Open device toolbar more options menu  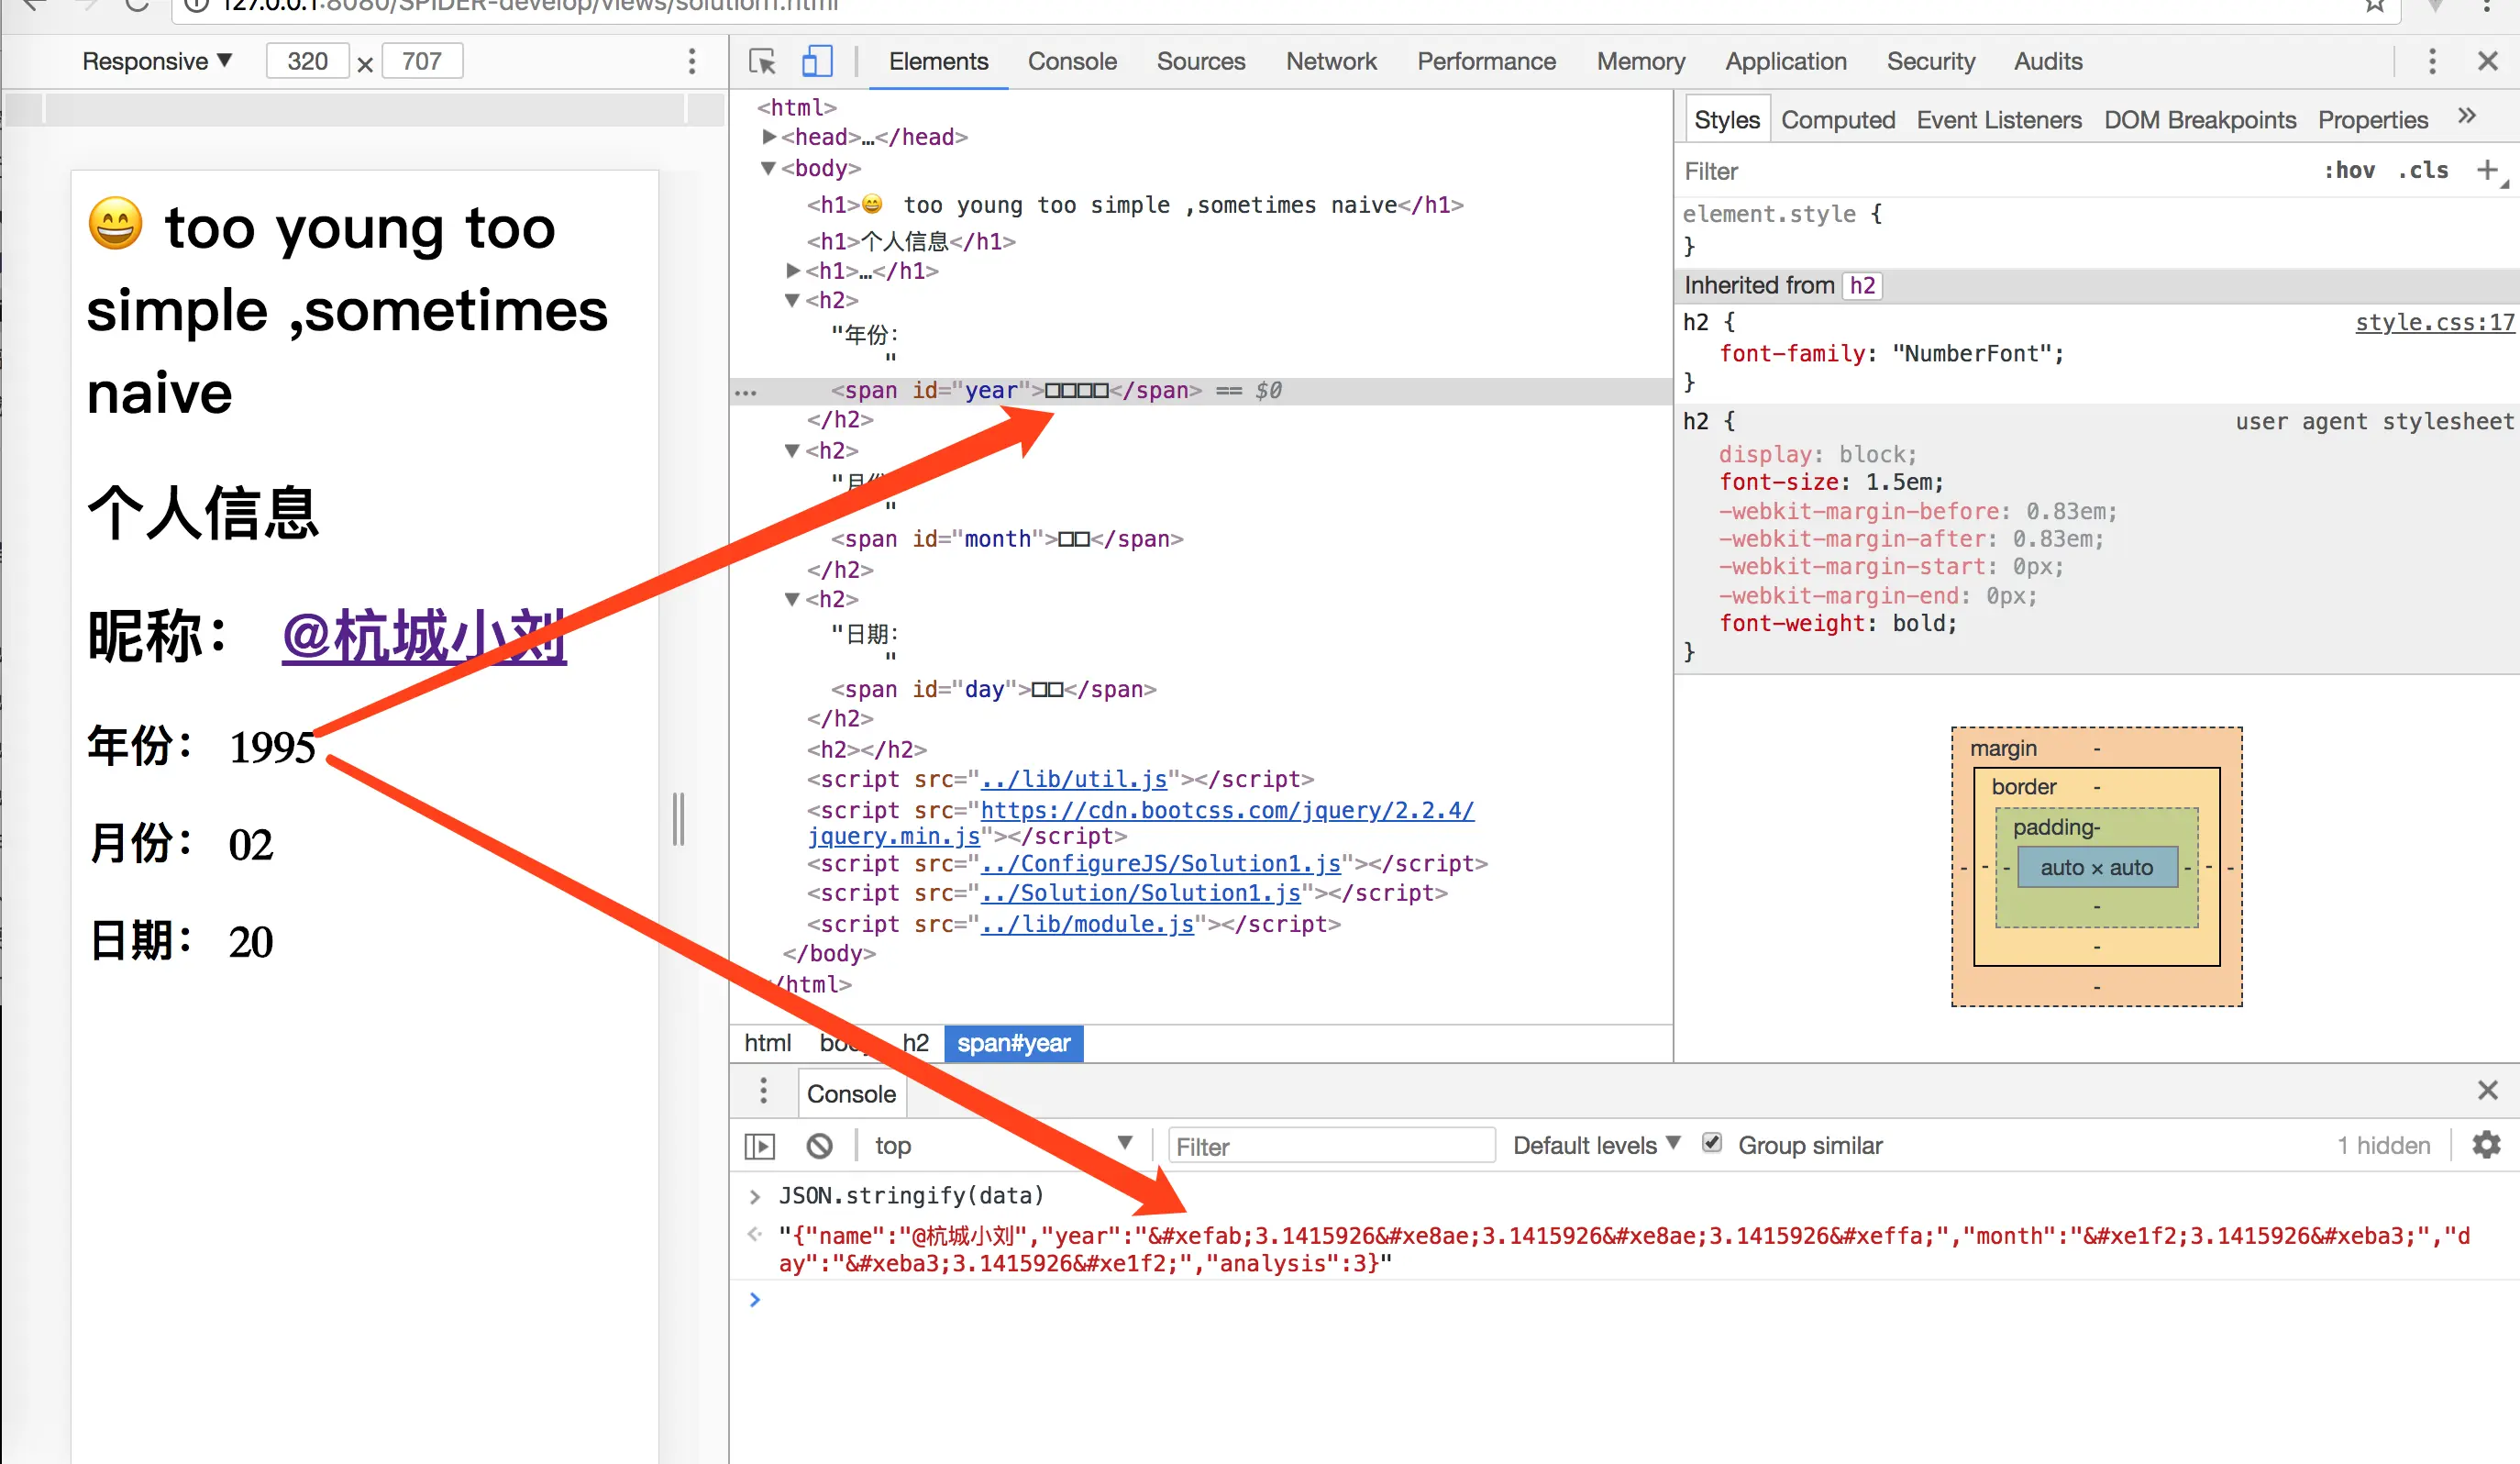click(691, 62)
